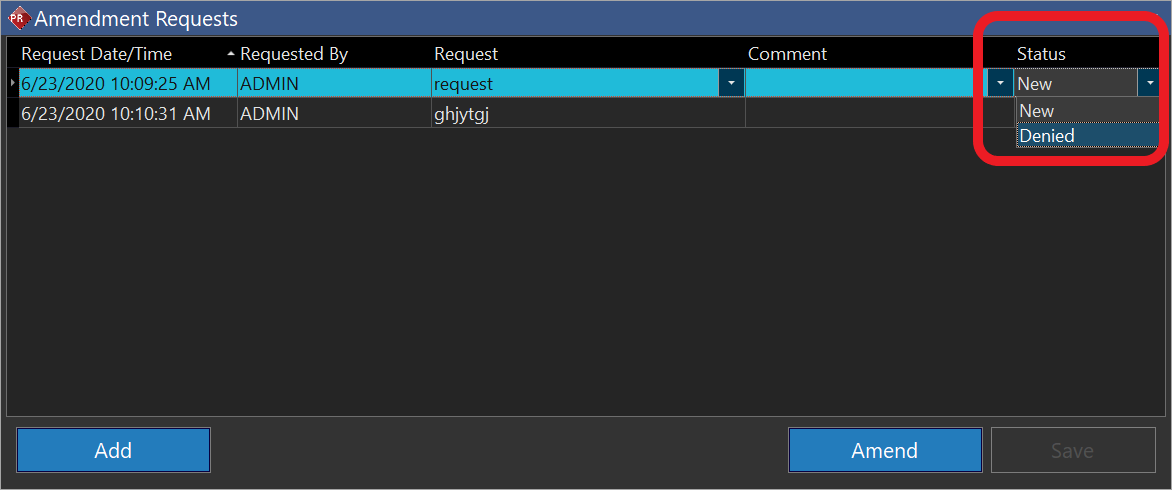Image resolution: width=1172 pixels, height=490 pixels.
Task: Click the 6/23/2020 10:09:25 AM date cell
Action: [x=116, y=84]
